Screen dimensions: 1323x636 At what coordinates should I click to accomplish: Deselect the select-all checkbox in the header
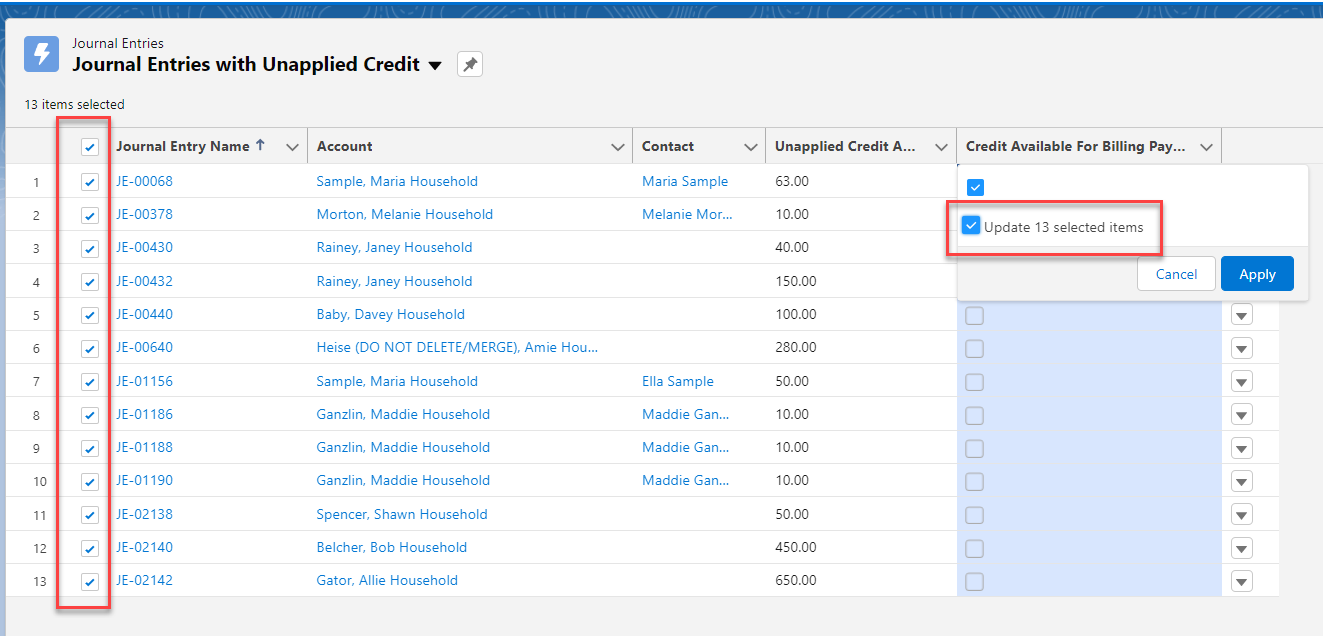tap(89, 146)
